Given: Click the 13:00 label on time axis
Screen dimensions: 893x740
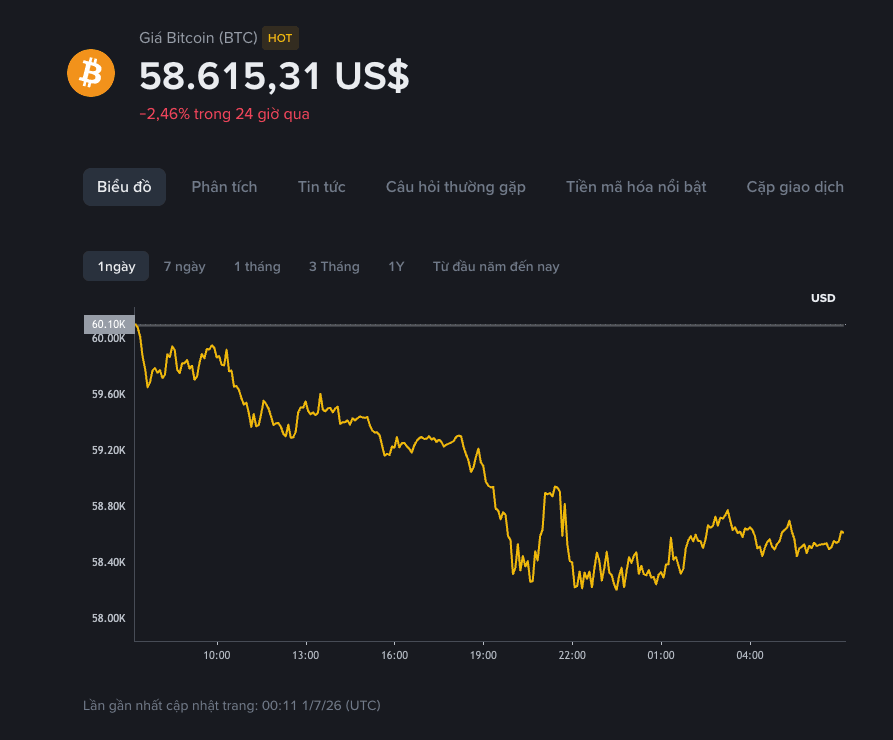Looking at the screenshot, I should [x=305, y=655].
